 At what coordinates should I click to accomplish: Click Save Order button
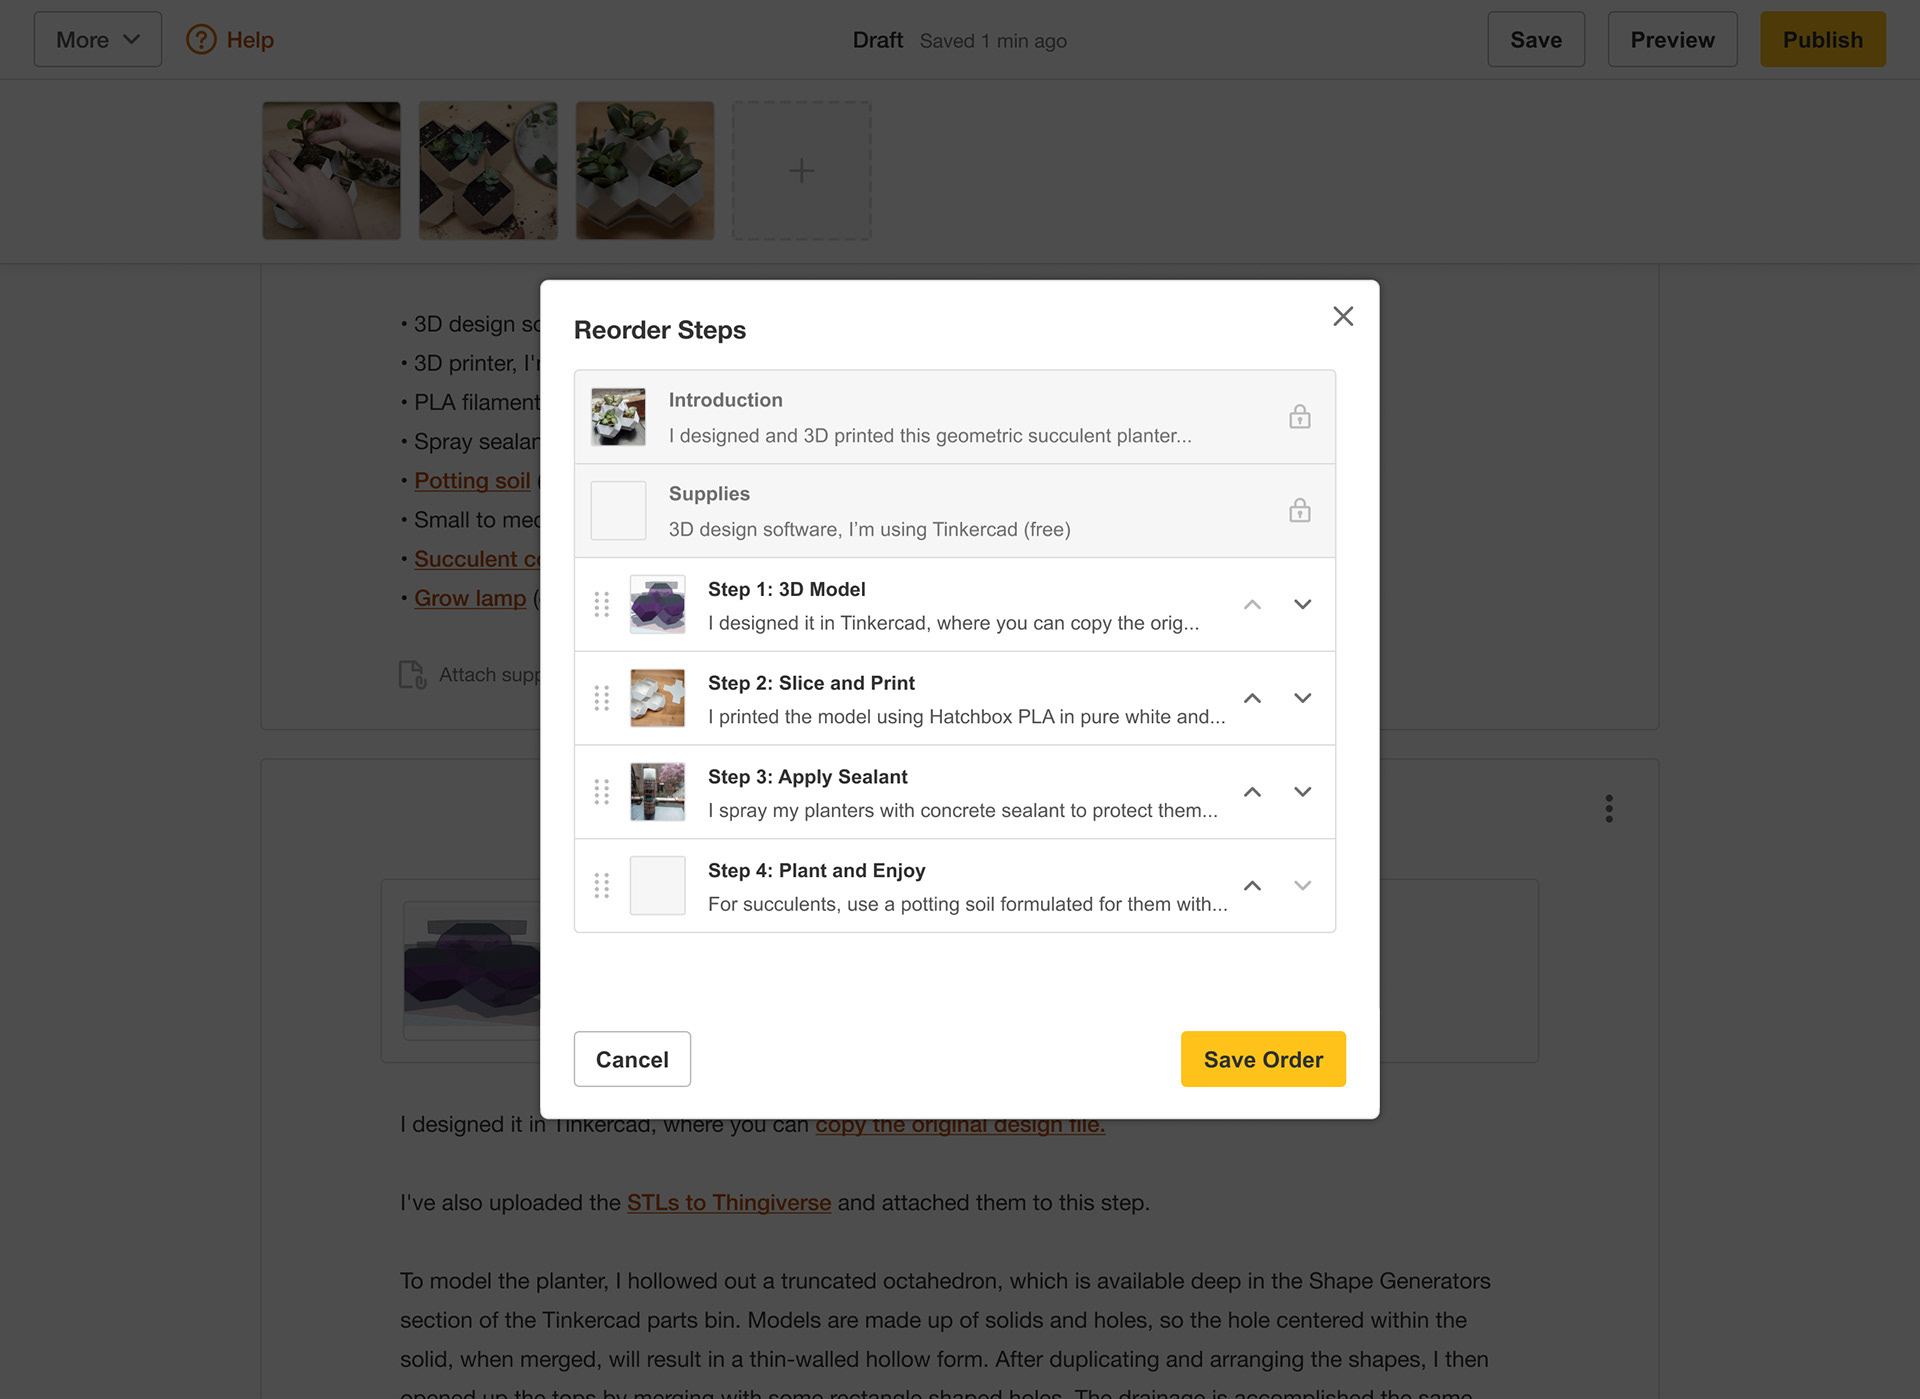pos(1262,1059)
